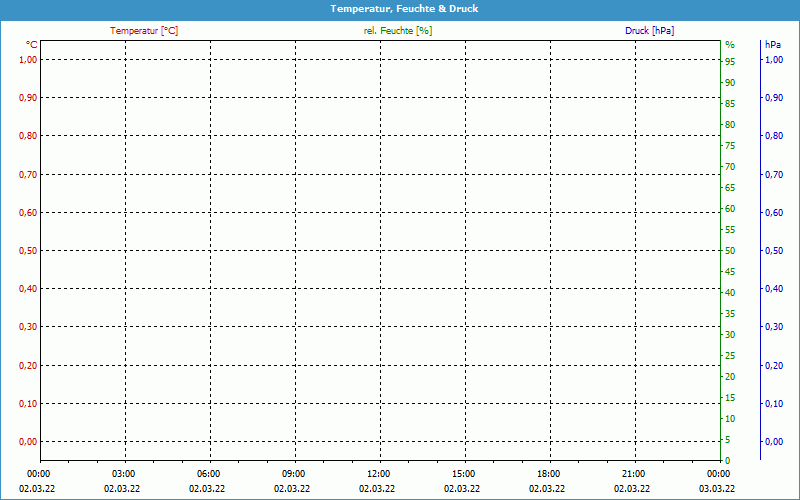Click red temperature axis value 0,80

(x=28, y=136)
